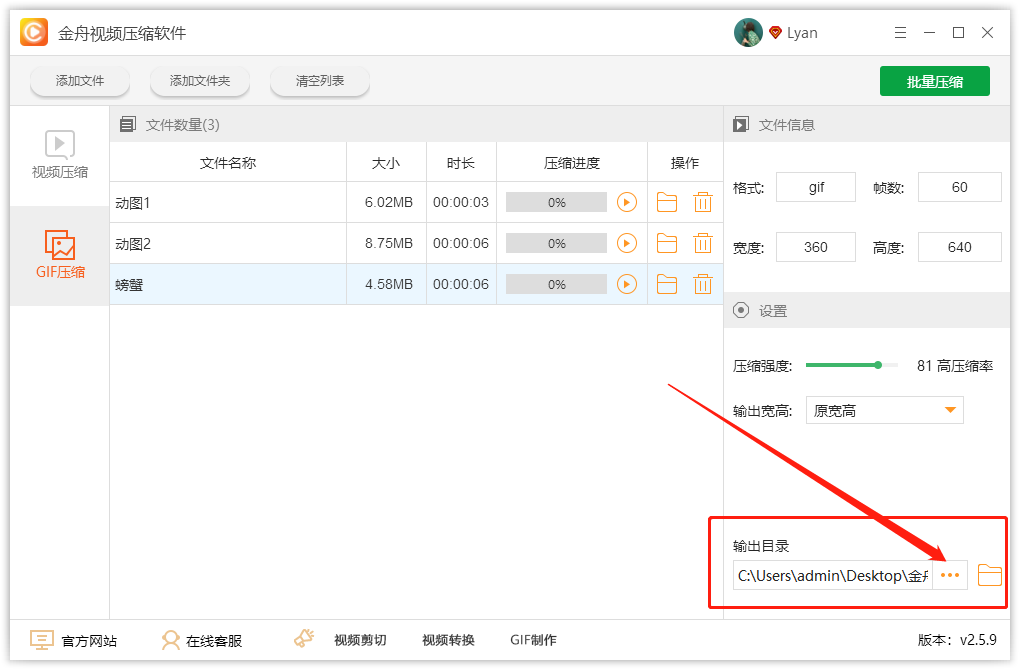The width and height of the screenshot is (1020, 670).
Task: Select the GIF压缩 sidebar tab
Action: coord(60,255)
